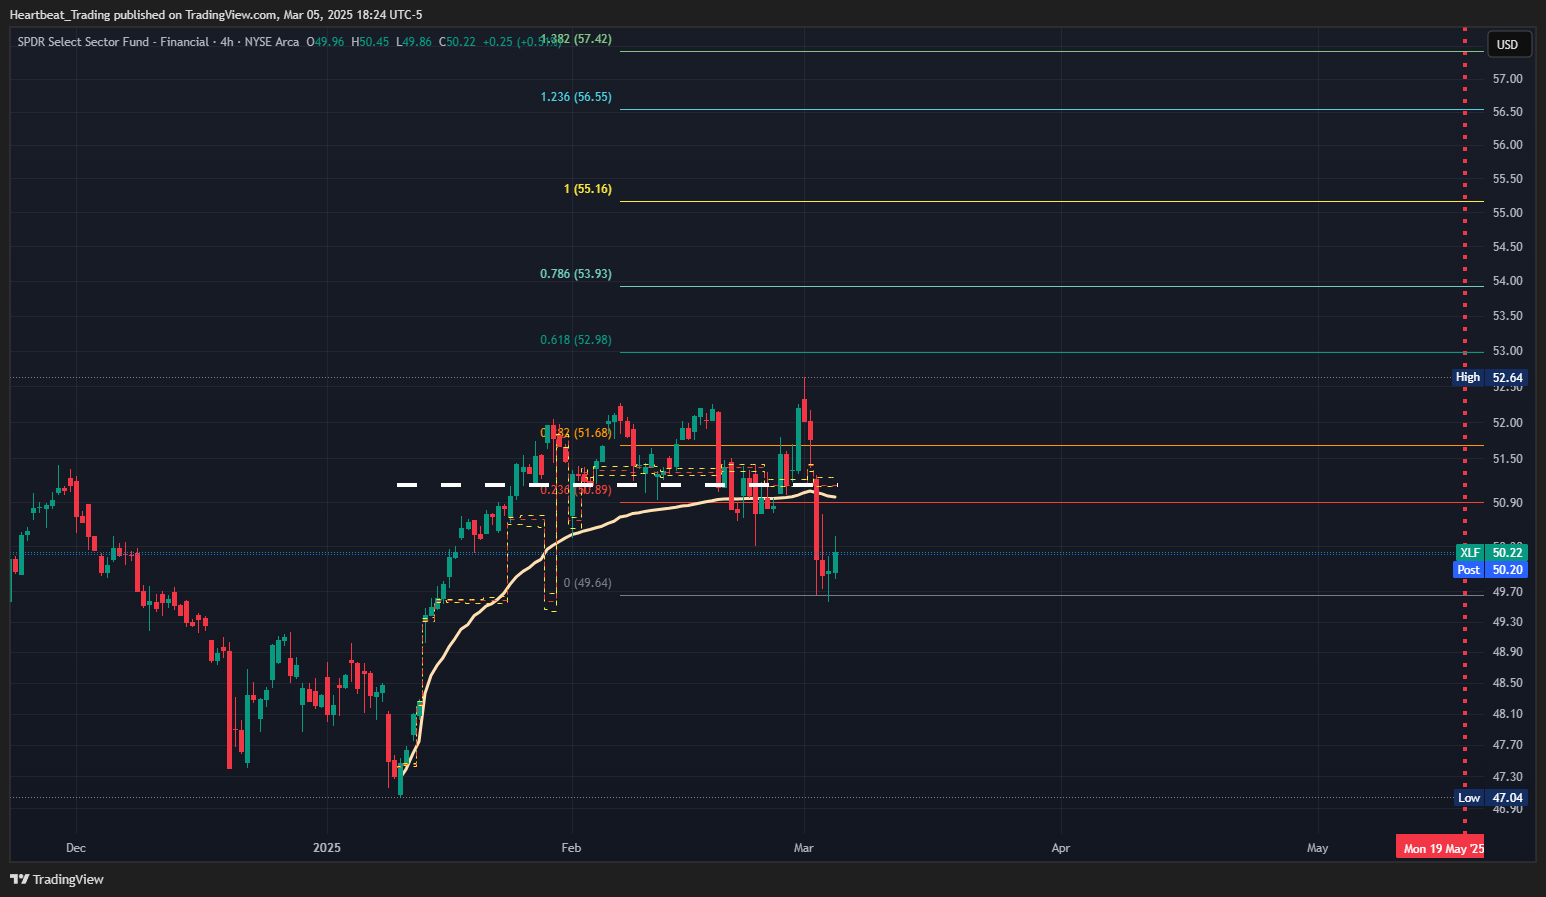The width and height of the screenshot is (1546, 897).
Task: Open the USD currency selector
Action: pyautogui.click(x=1507, y=44)
